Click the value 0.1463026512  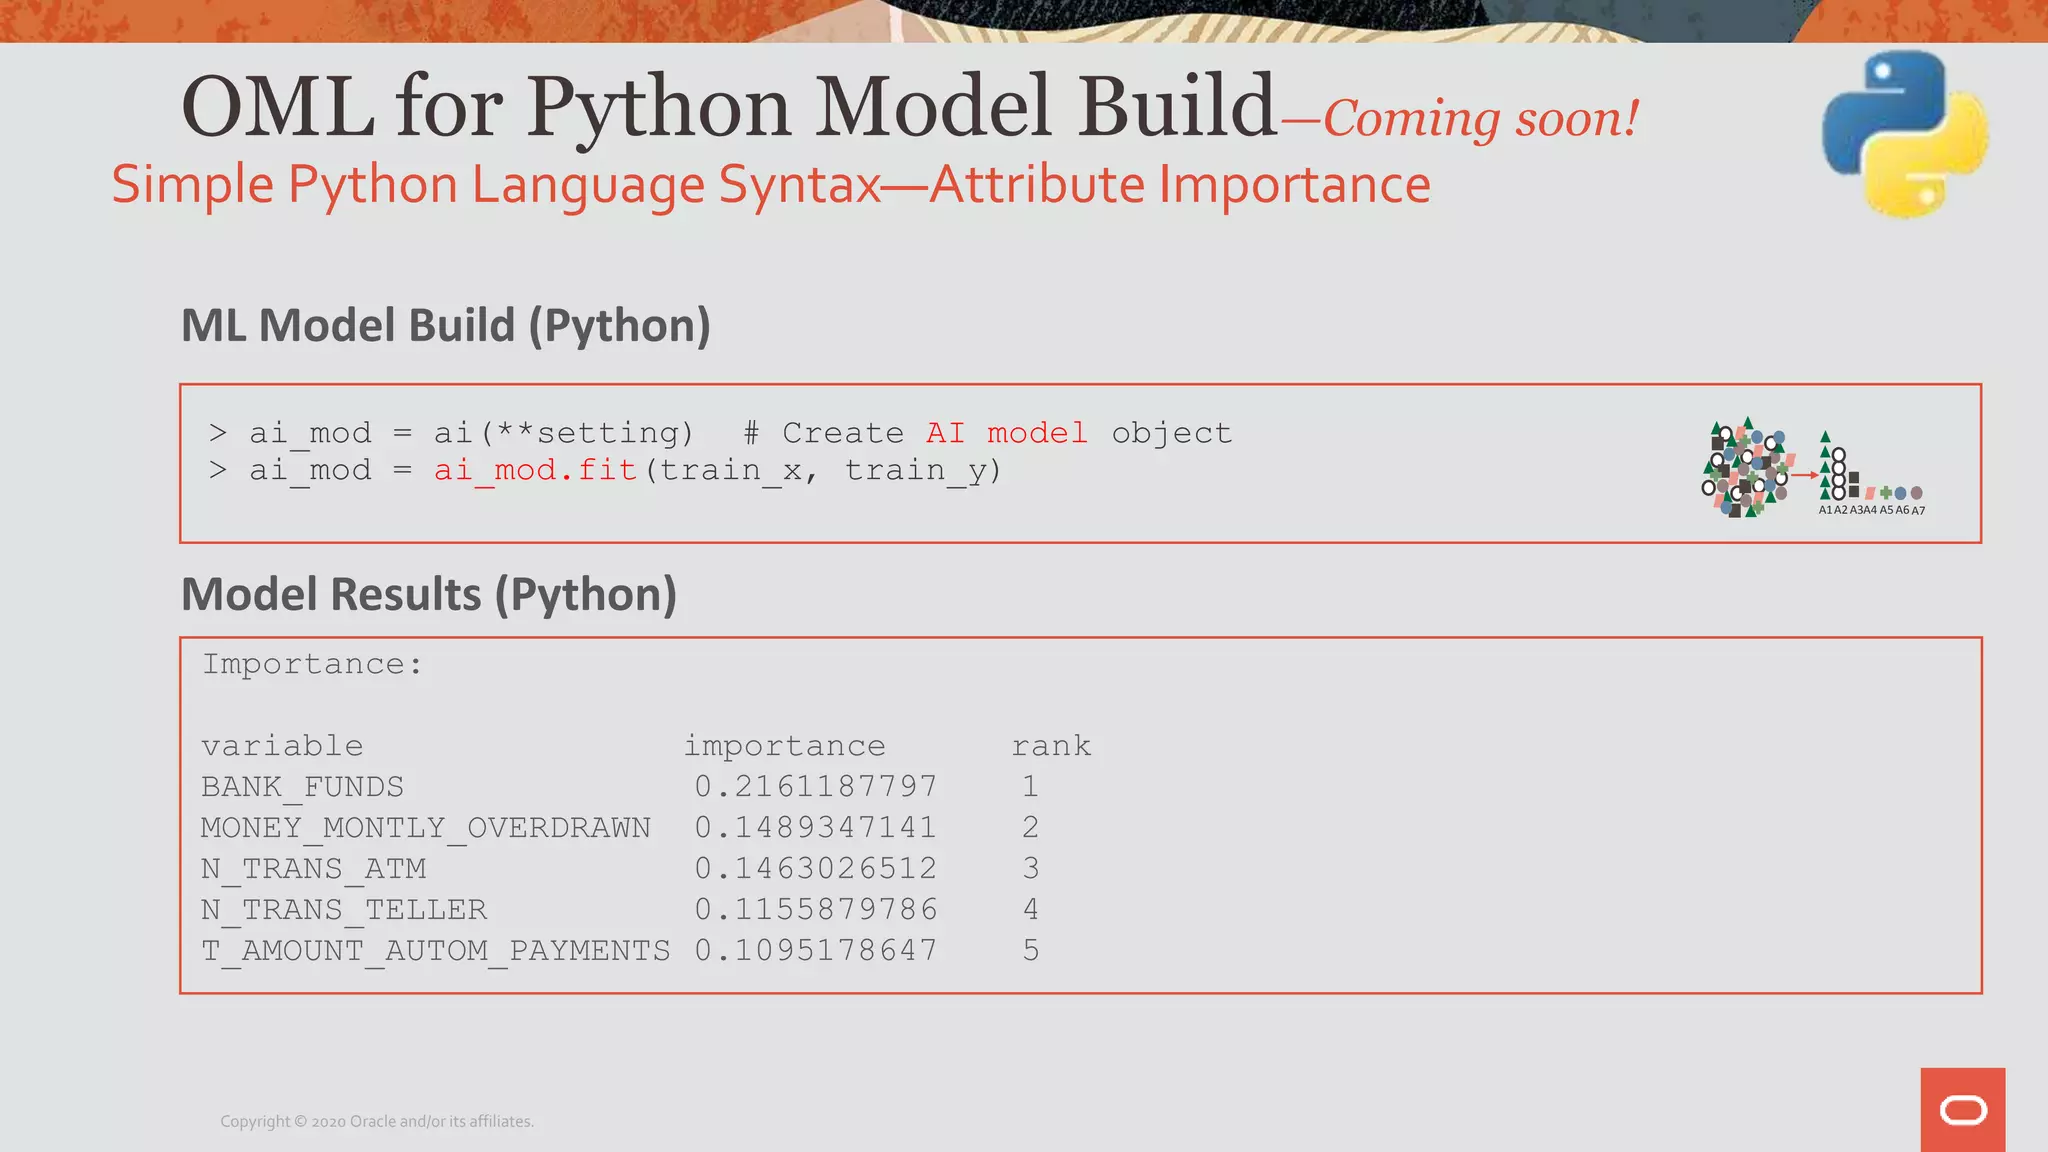pos(816,868)
